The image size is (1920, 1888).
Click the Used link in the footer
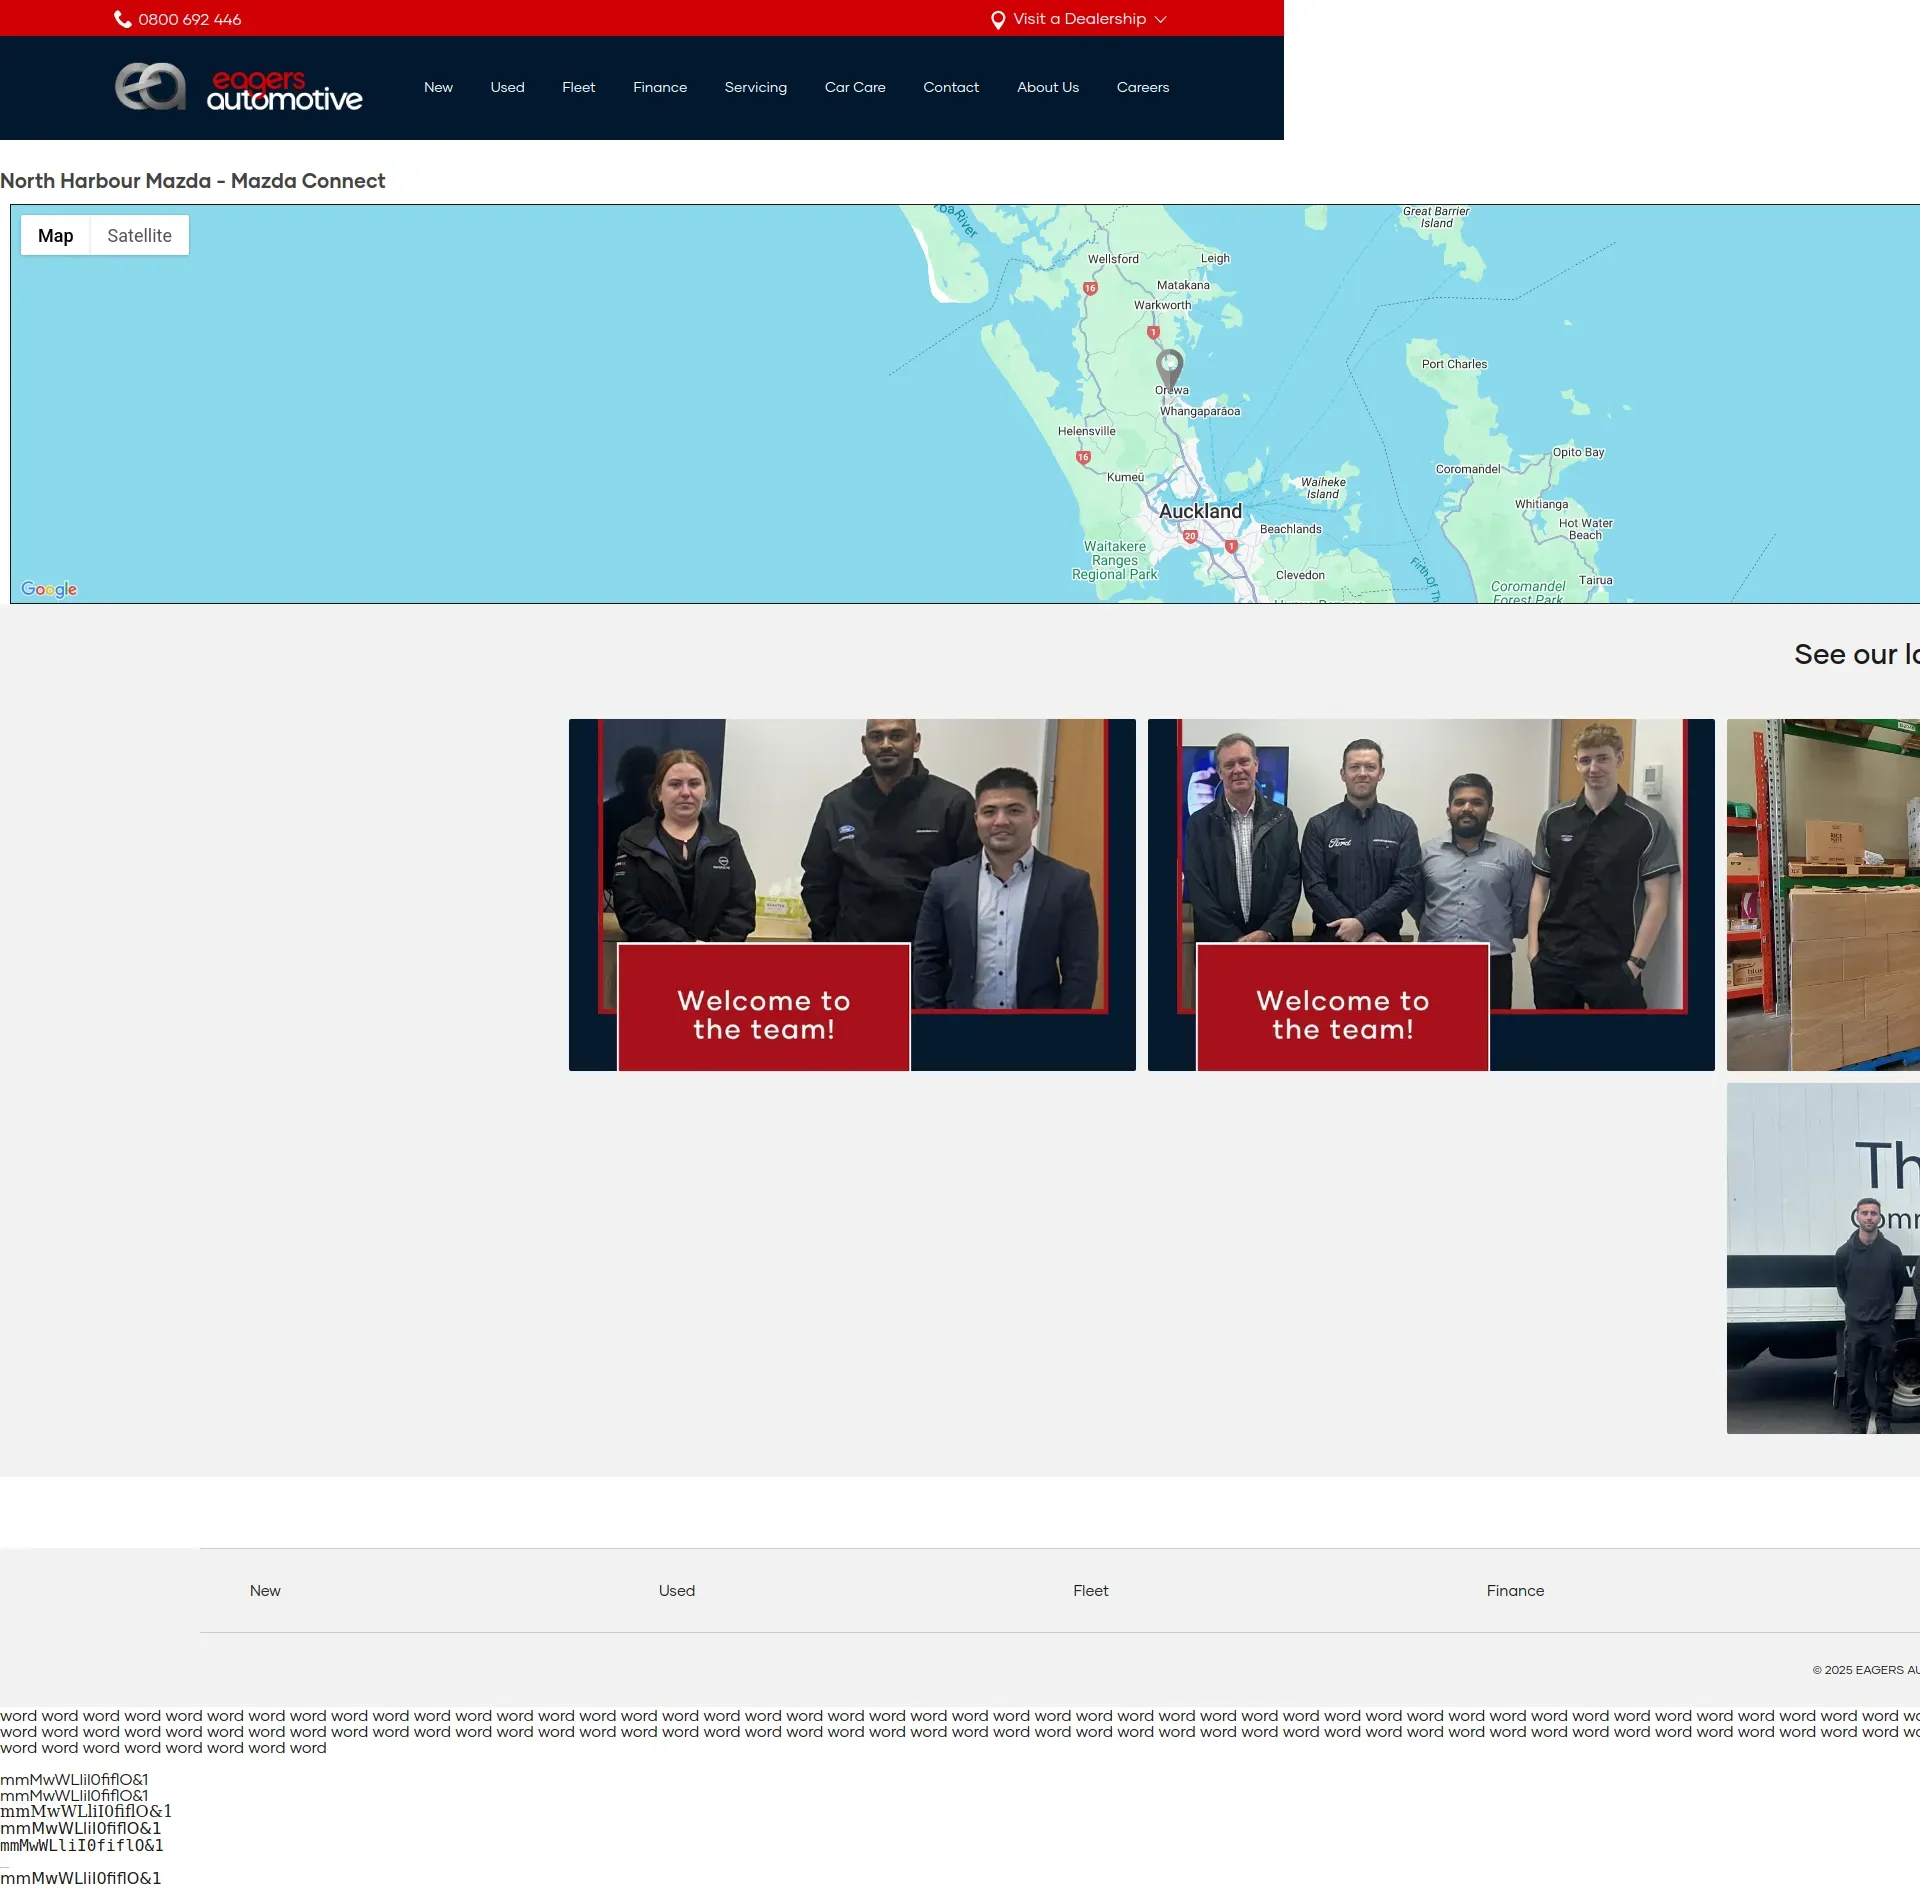(x=676, y=1590)
